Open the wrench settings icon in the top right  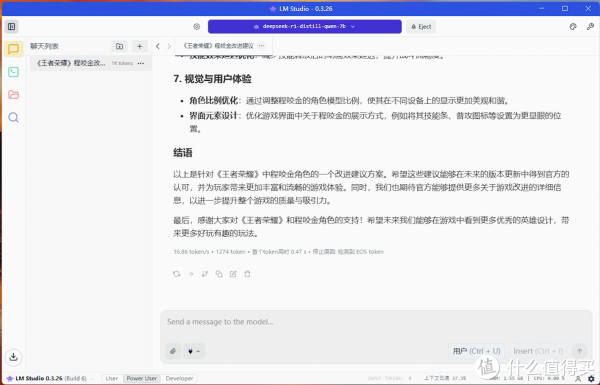coord(590,26)
